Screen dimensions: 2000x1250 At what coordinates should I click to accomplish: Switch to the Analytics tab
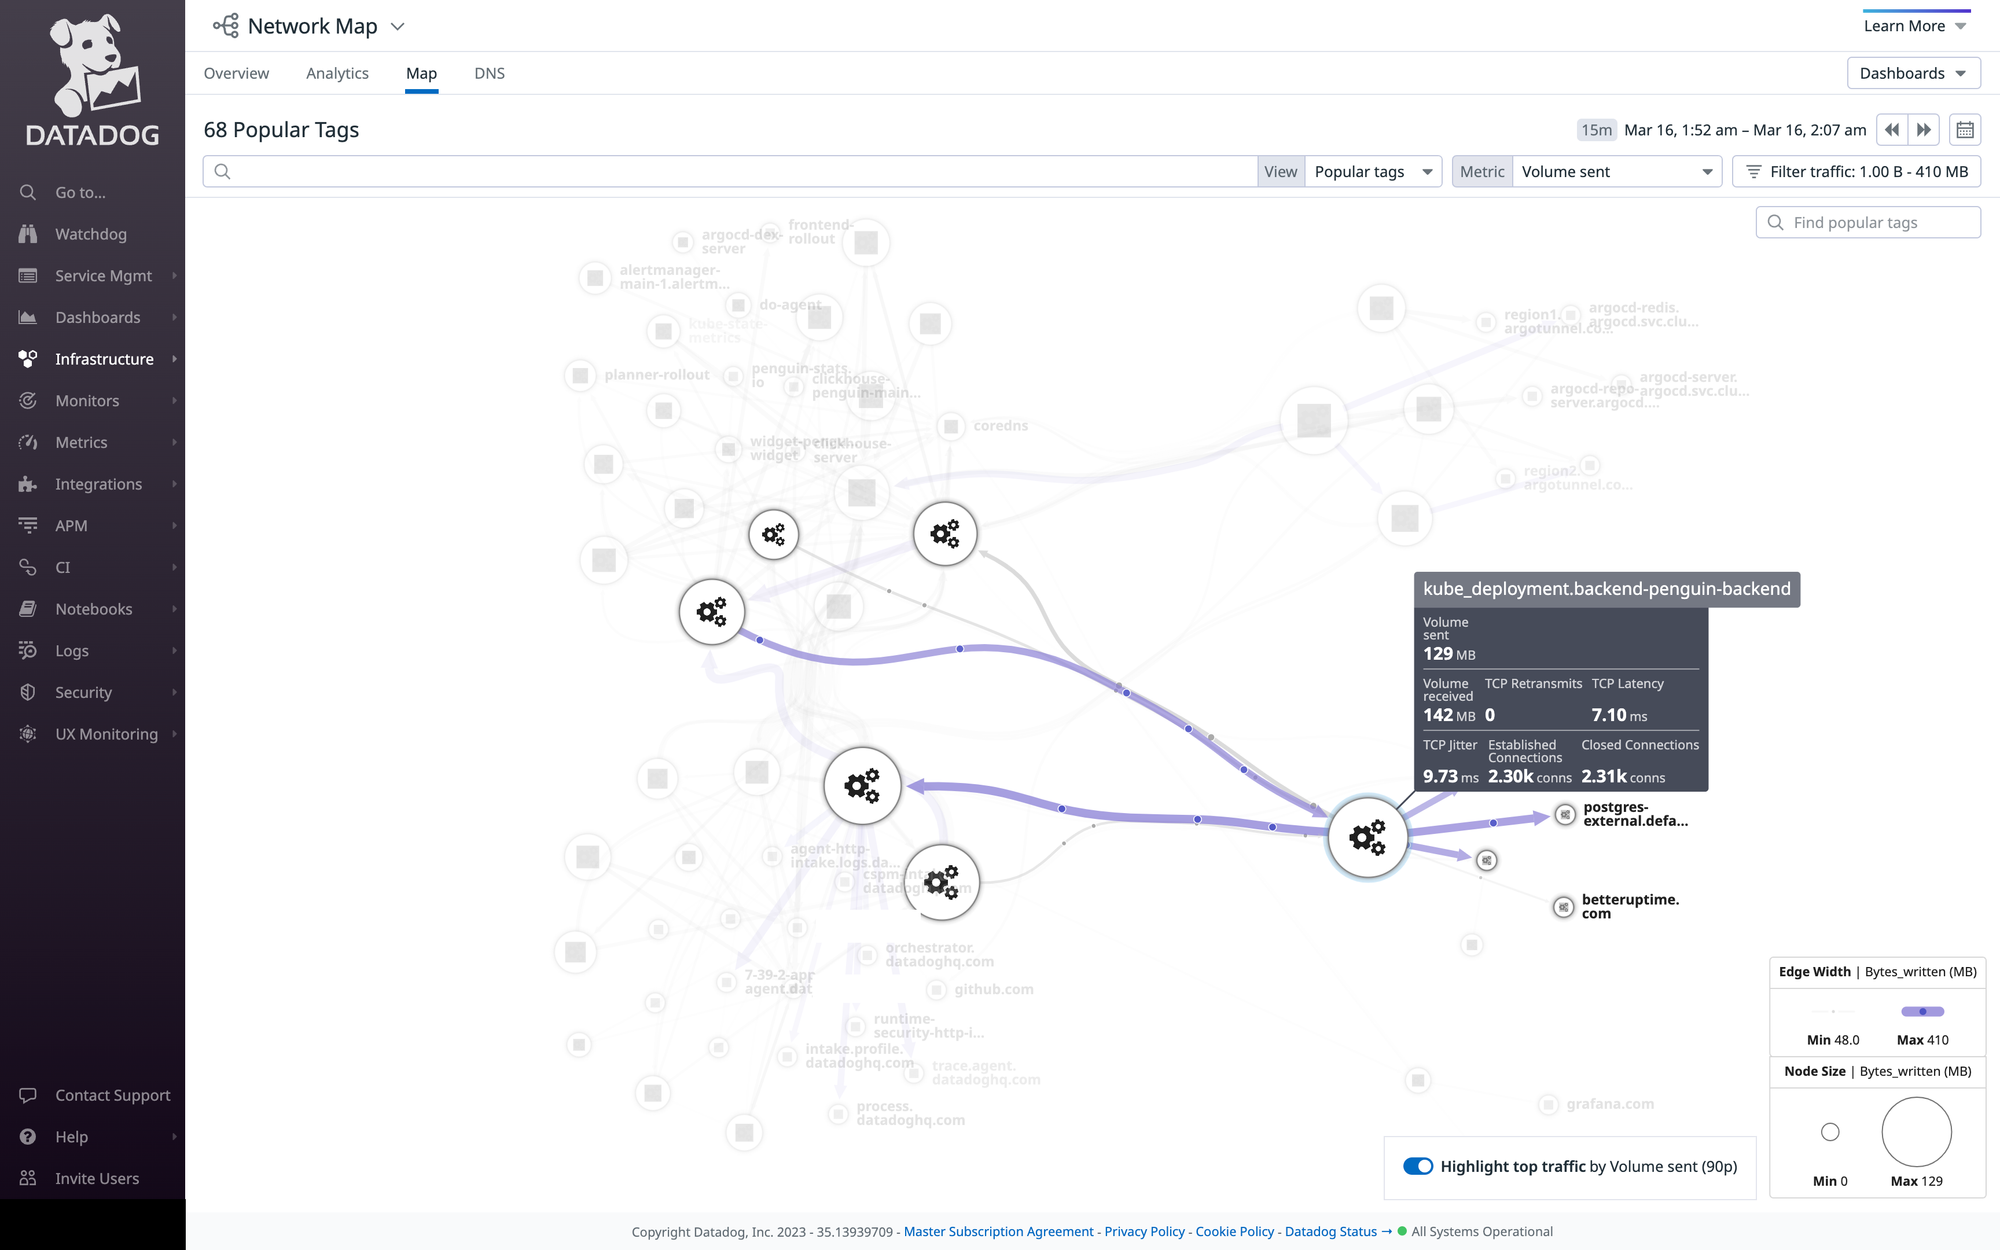tap(337, 73)
